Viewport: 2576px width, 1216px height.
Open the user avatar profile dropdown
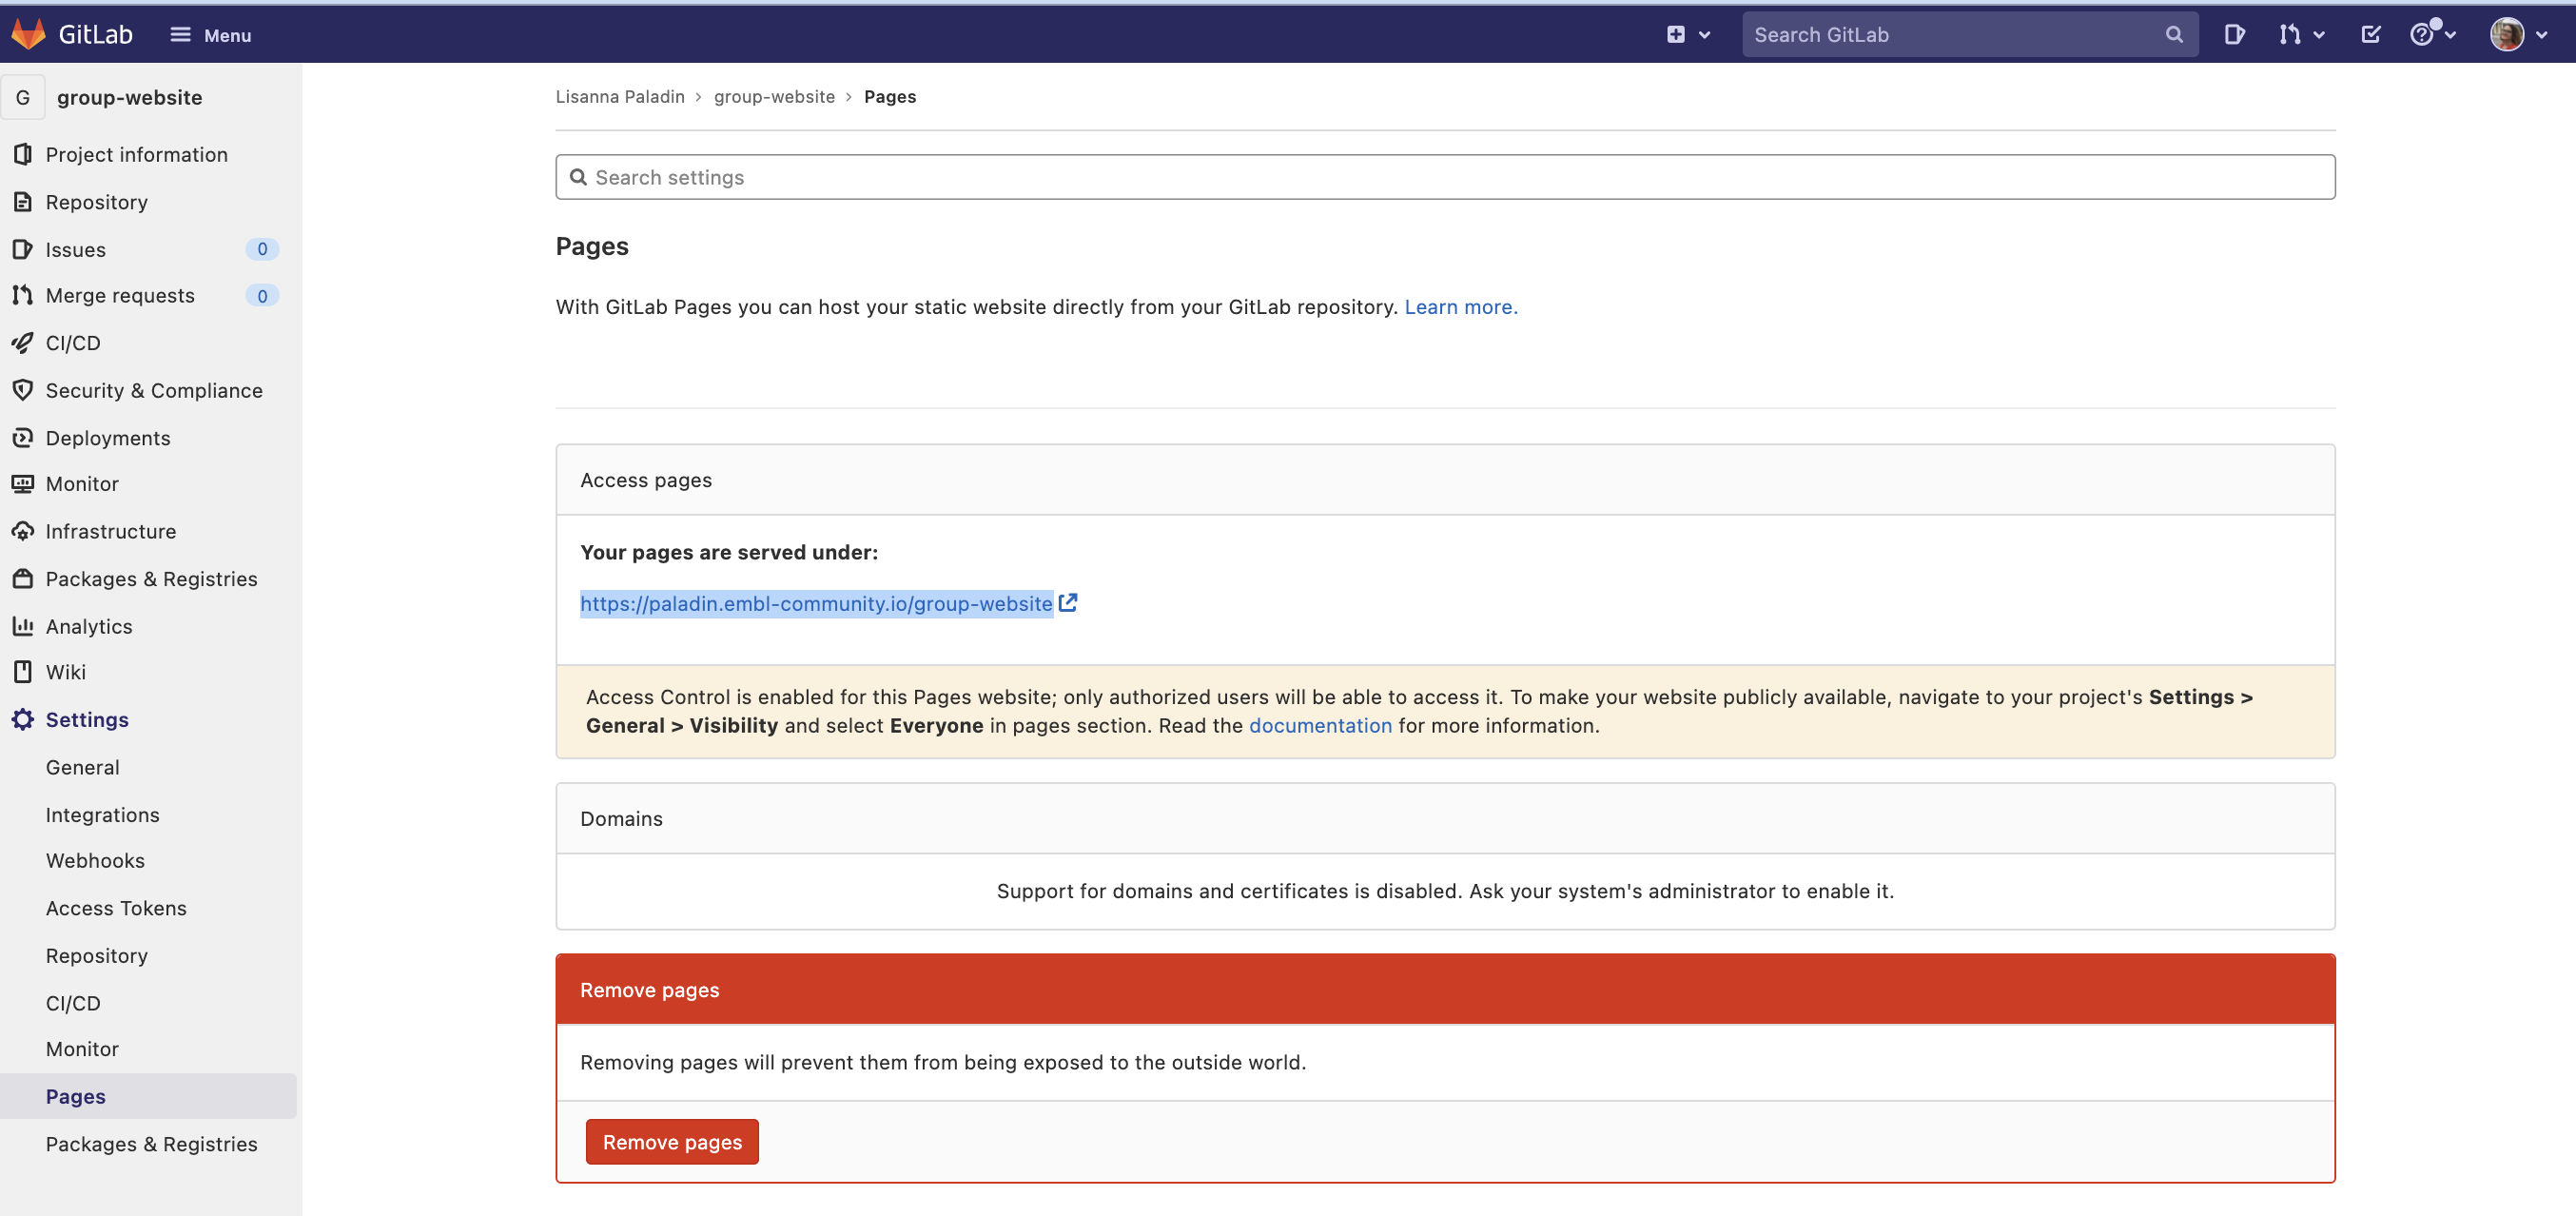tap(2518, 34)
